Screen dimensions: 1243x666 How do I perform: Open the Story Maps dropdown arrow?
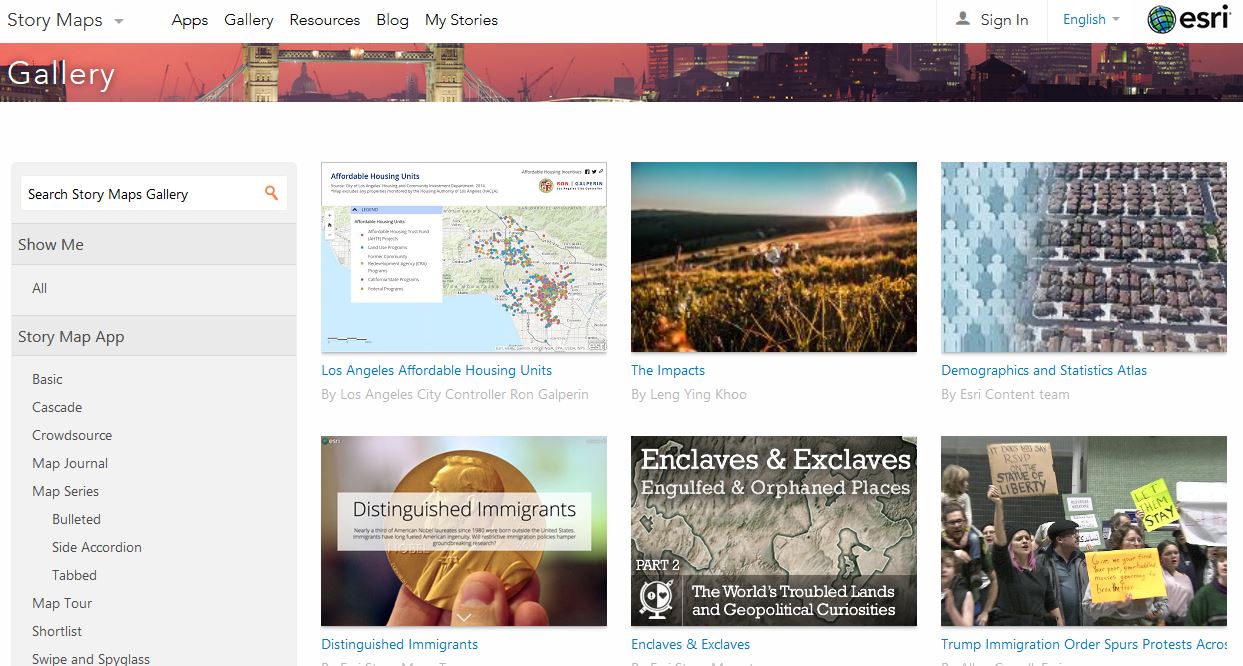(119, 21)
